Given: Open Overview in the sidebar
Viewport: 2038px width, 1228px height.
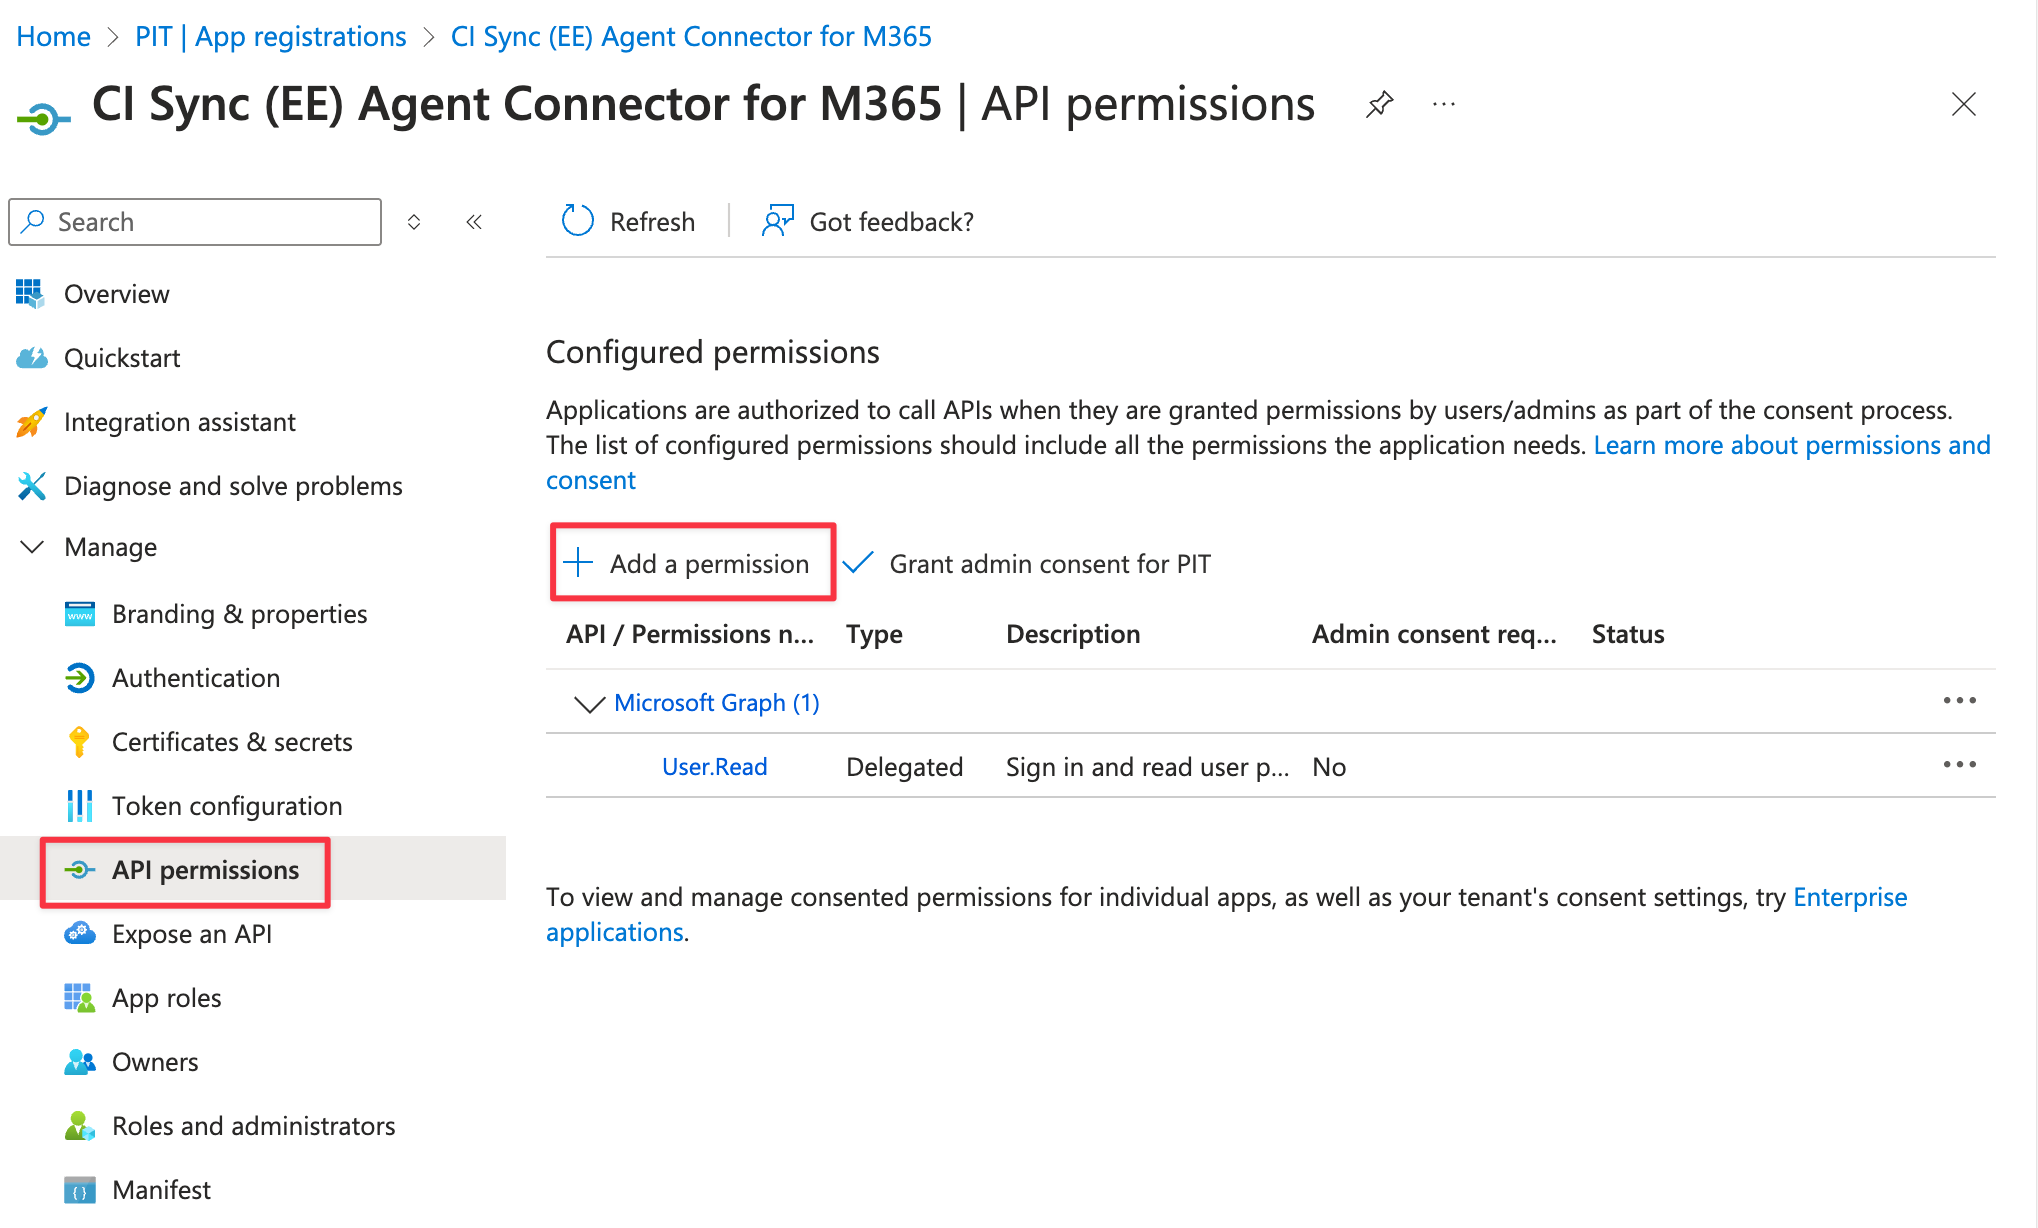Looking at the screenshot, I should coord(116,294).
